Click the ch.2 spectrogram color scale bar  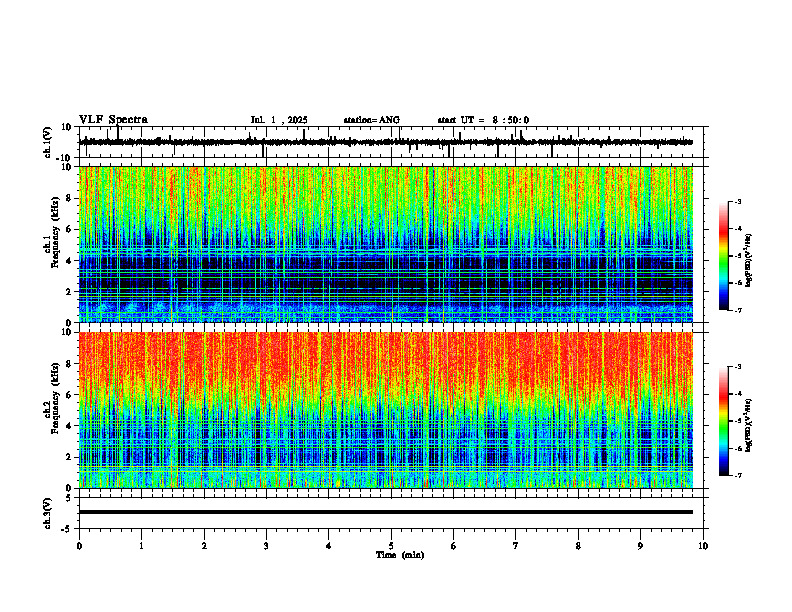tap(724, 421)
